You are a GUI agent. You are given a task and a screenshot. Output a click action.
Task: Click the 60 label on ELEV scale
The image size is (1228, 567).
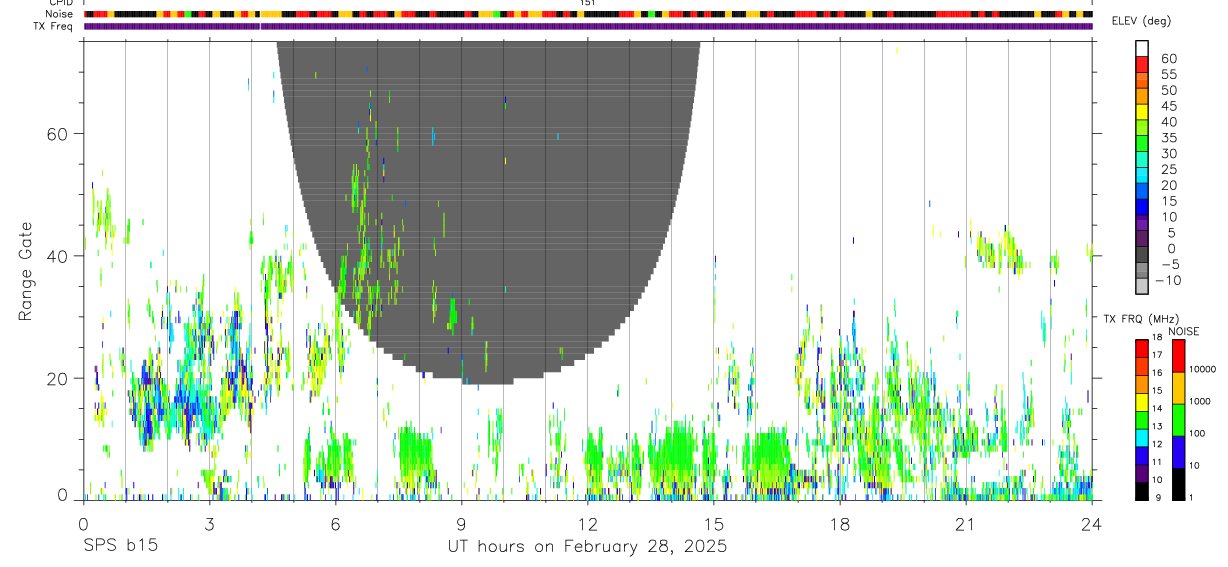(x=1168, y=59)
